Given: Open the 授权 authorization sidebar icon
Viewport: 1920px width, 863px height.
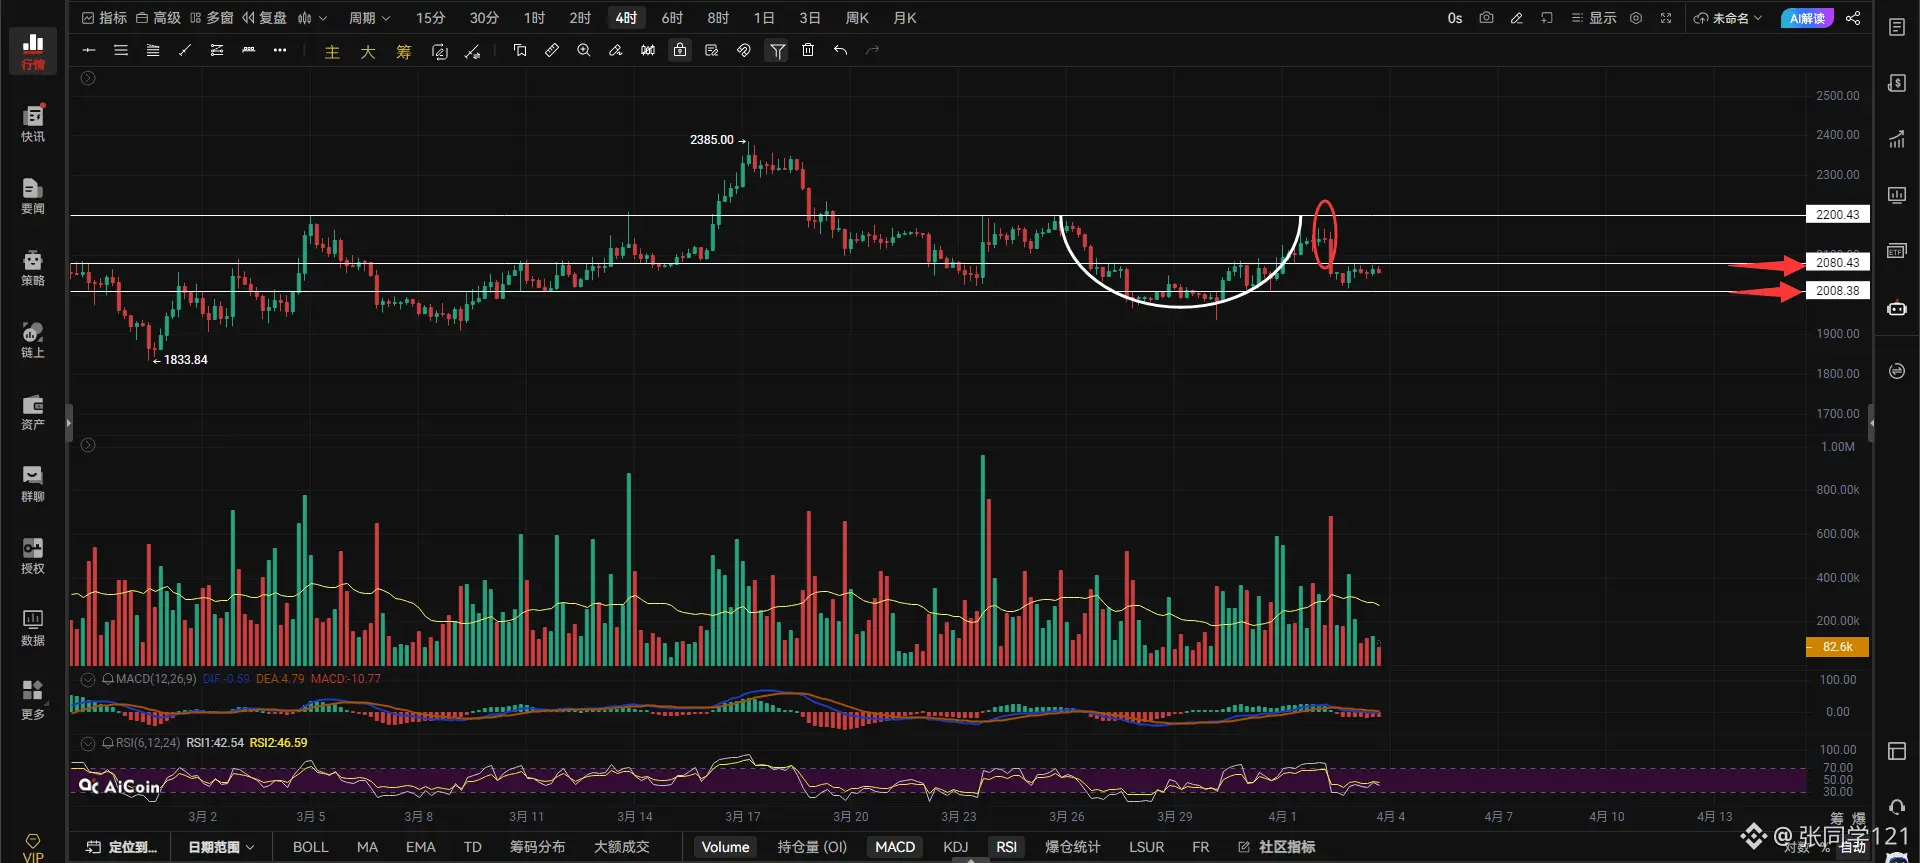Looking at the screenshot, I should tap(33, 554).
